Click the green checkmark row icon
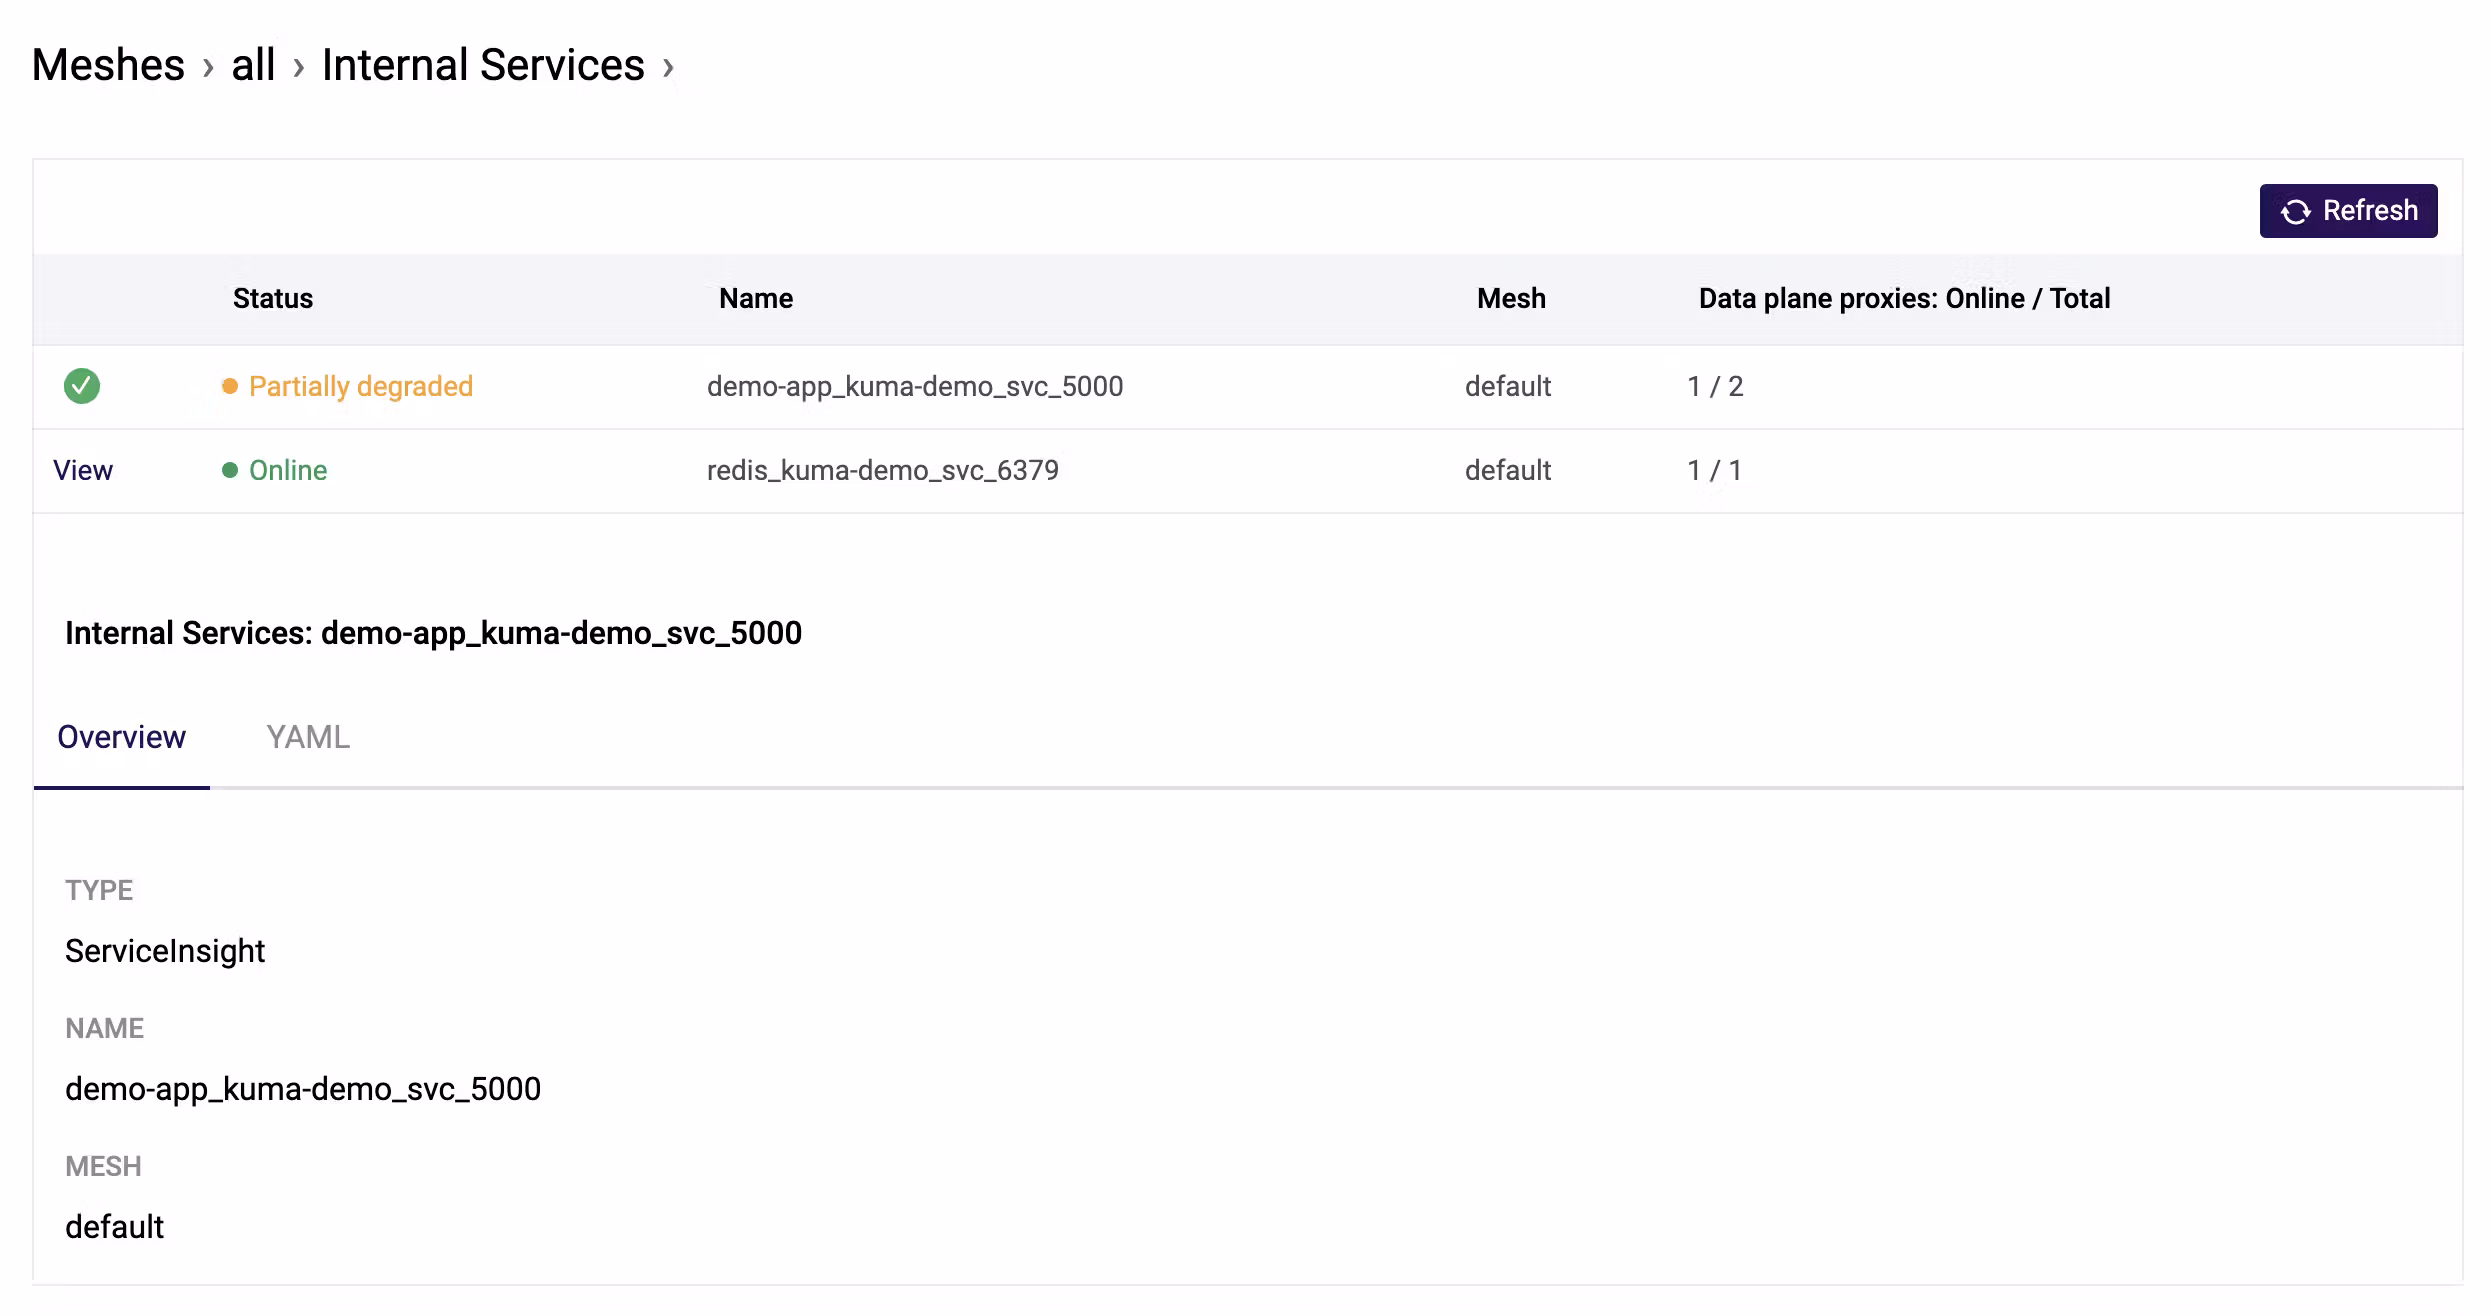Screen dimensions: 2490x1316 tap(82, 386)
